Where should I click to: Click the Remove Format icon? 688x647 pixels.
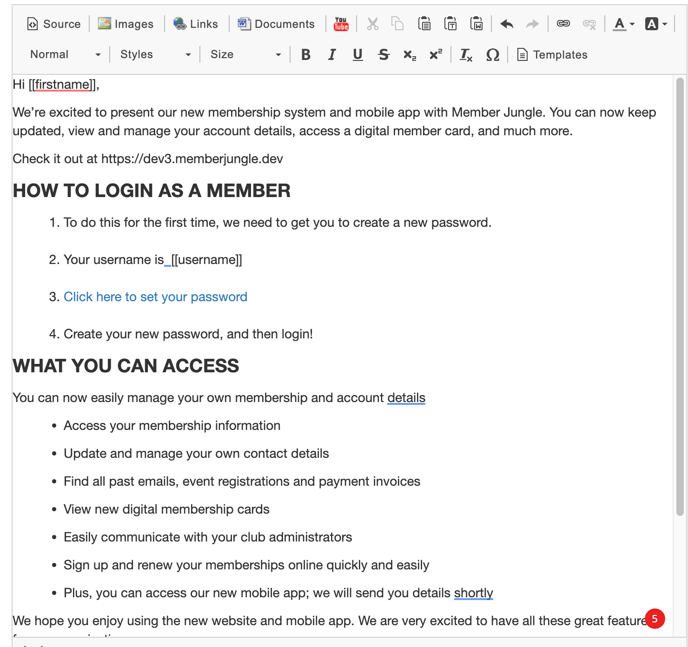tap(466, 54)
